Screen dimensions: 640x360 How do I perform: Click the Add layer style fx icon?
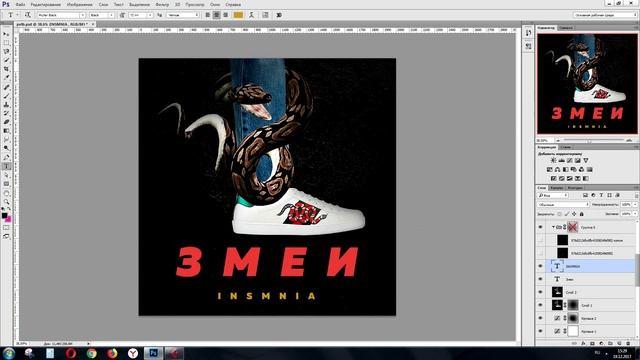point(584,343)
